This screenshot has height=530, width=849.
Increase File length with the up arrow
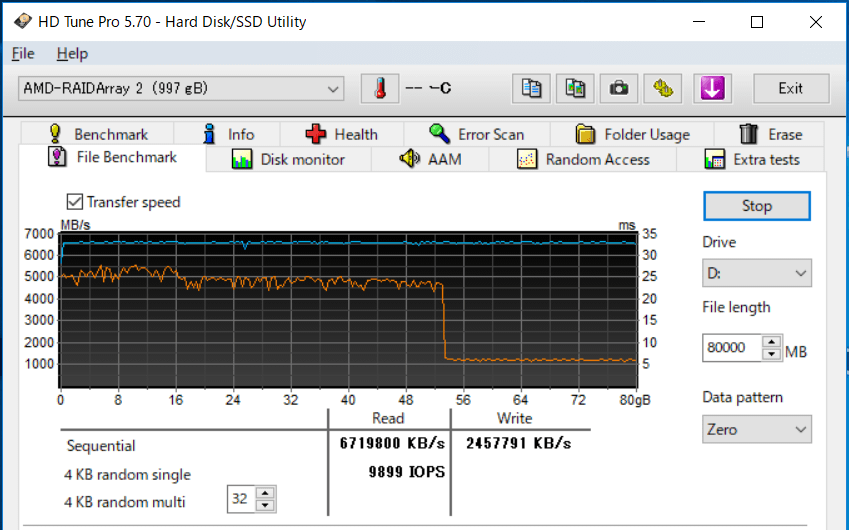(771, 342)
